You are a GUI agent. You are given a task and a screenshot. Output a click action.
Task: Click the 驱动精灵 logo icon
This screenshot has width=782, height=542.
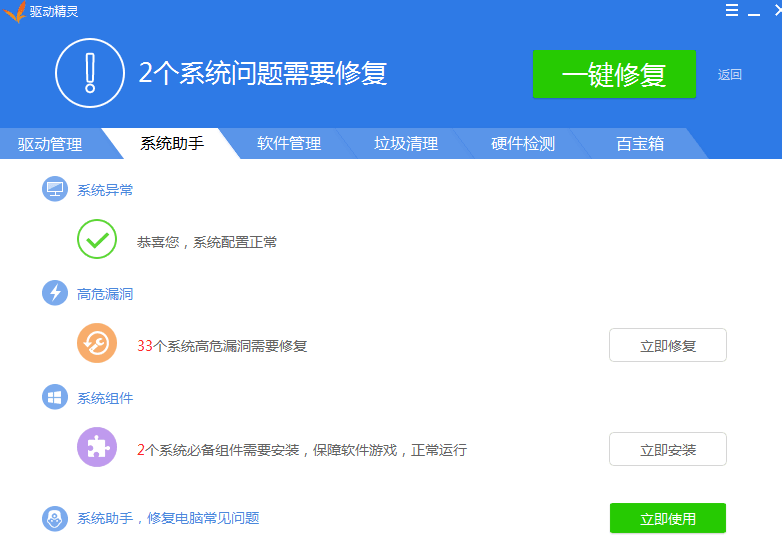click(x=14, y=12)
